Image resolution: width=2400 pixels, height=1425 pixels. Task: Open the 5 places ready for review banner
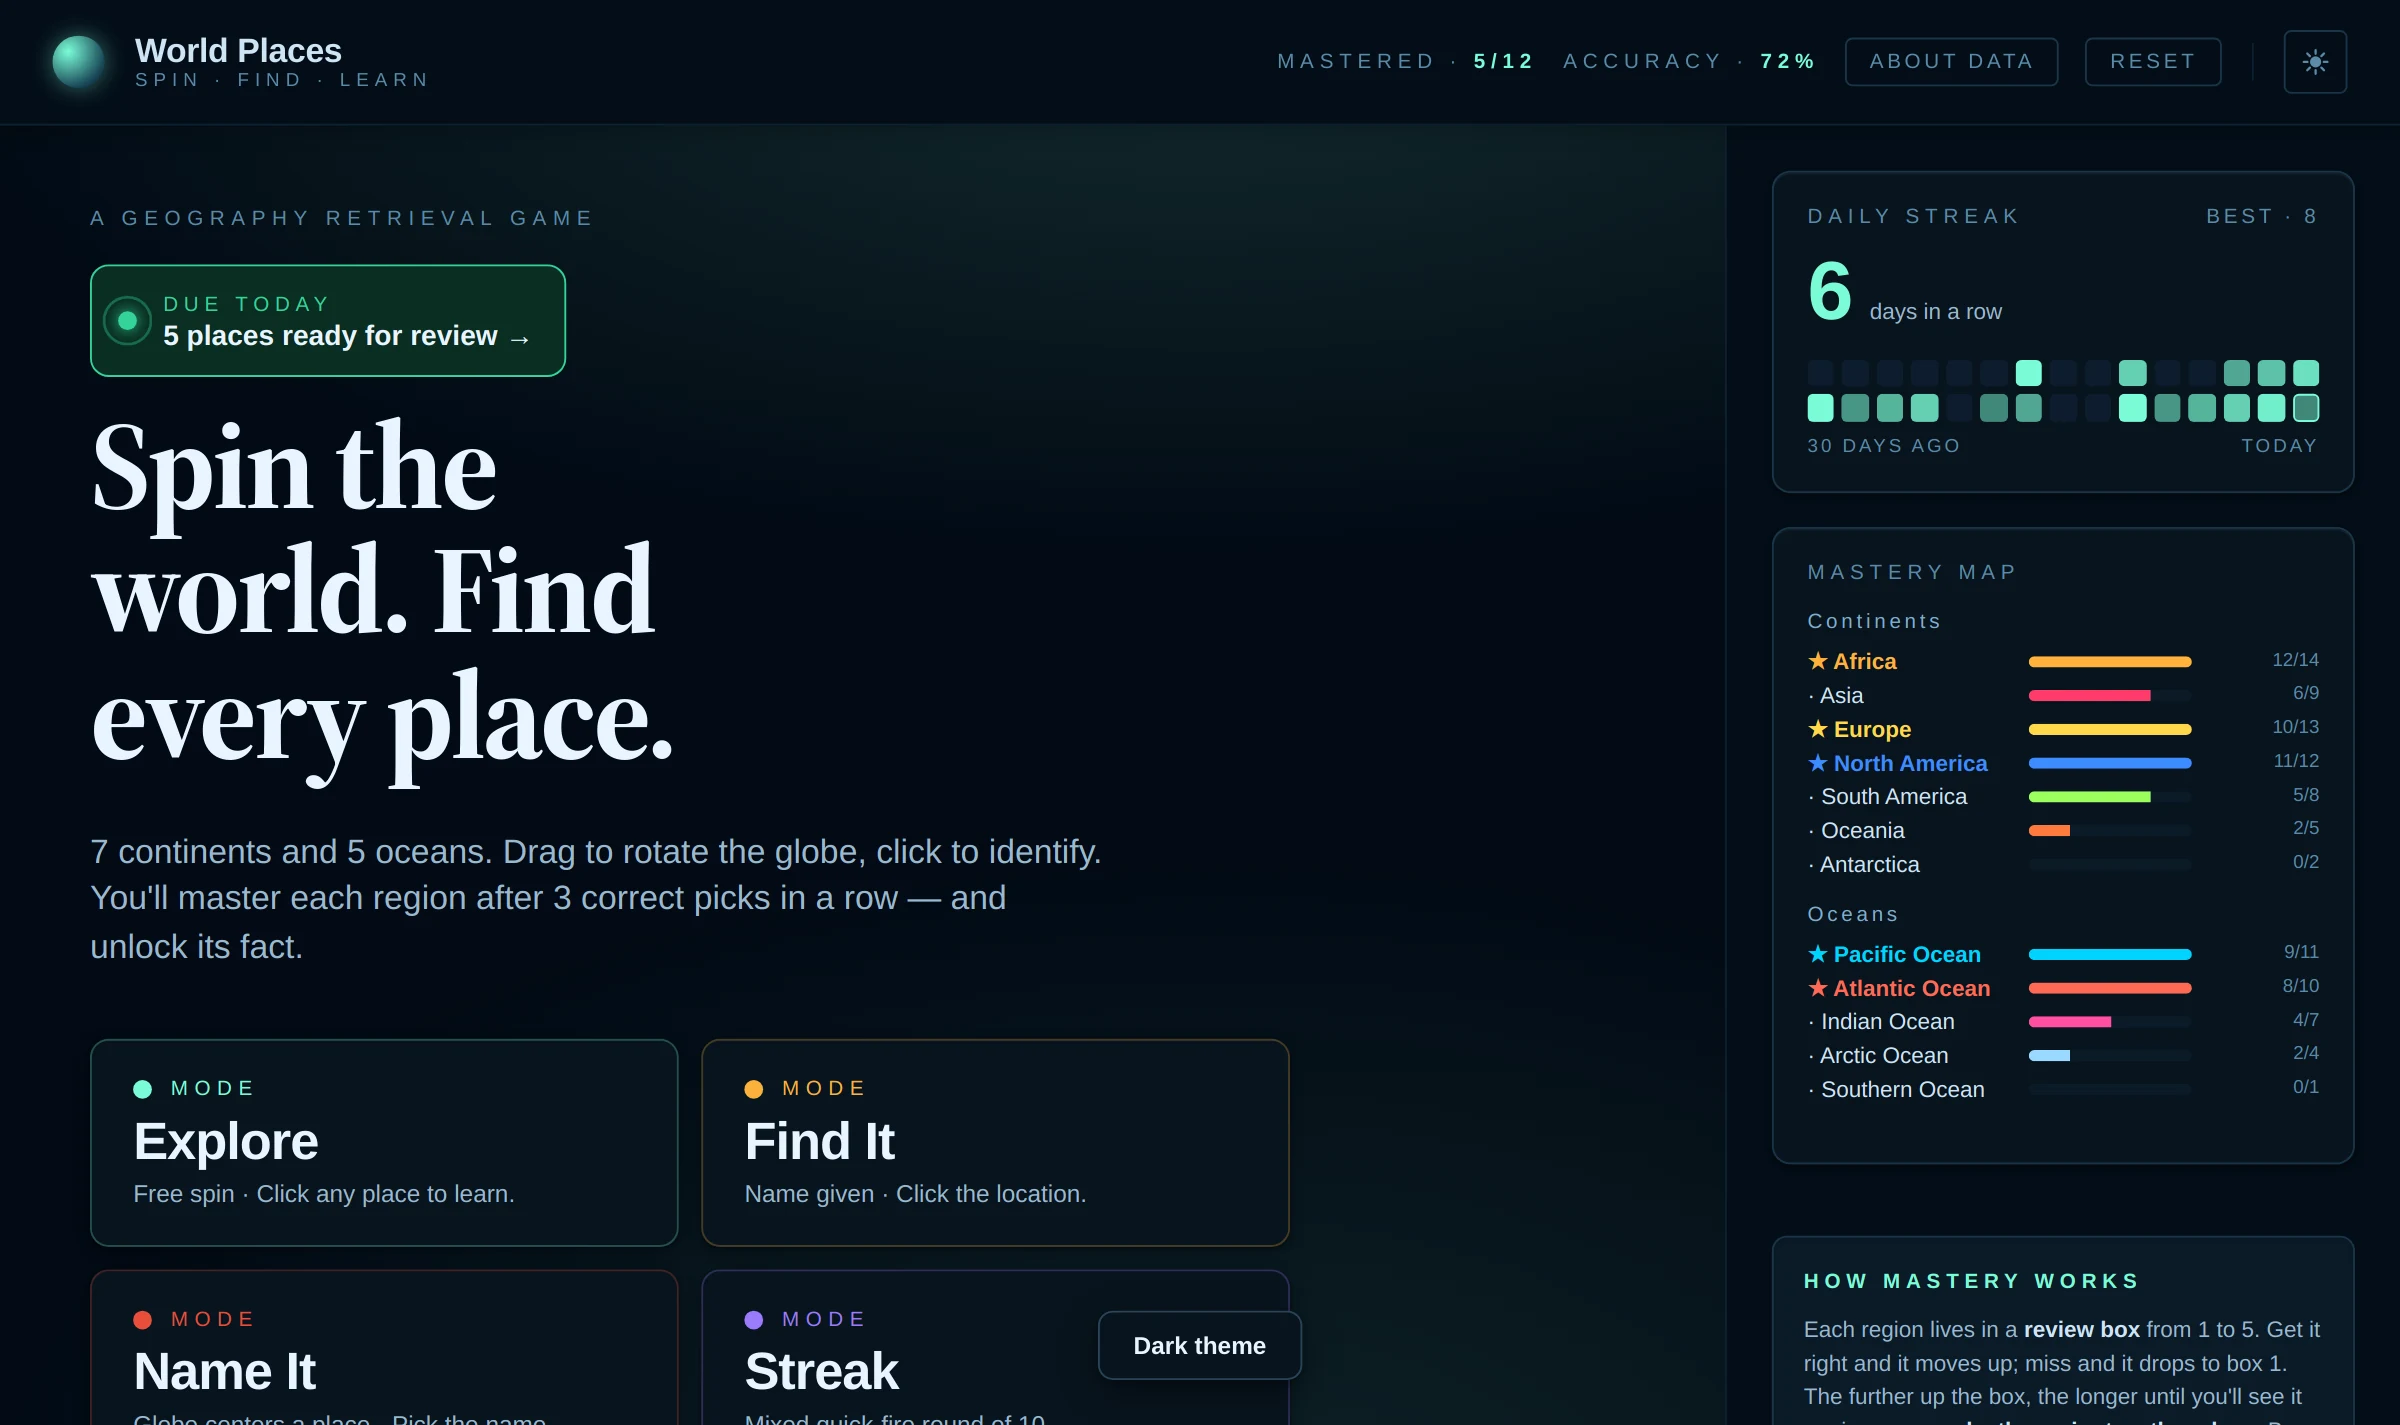tap(328, 321)
